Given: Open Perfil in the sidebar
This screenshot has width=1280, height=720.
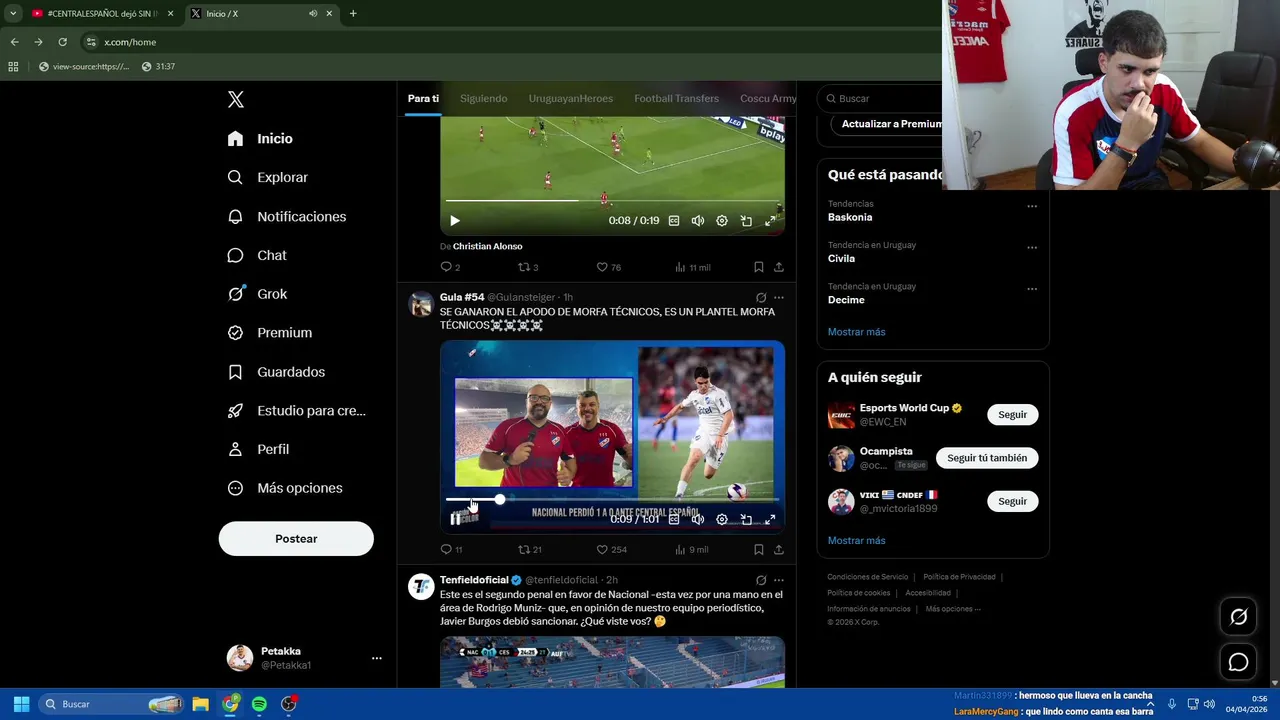Looking at the screenshot, I should 258,449.
